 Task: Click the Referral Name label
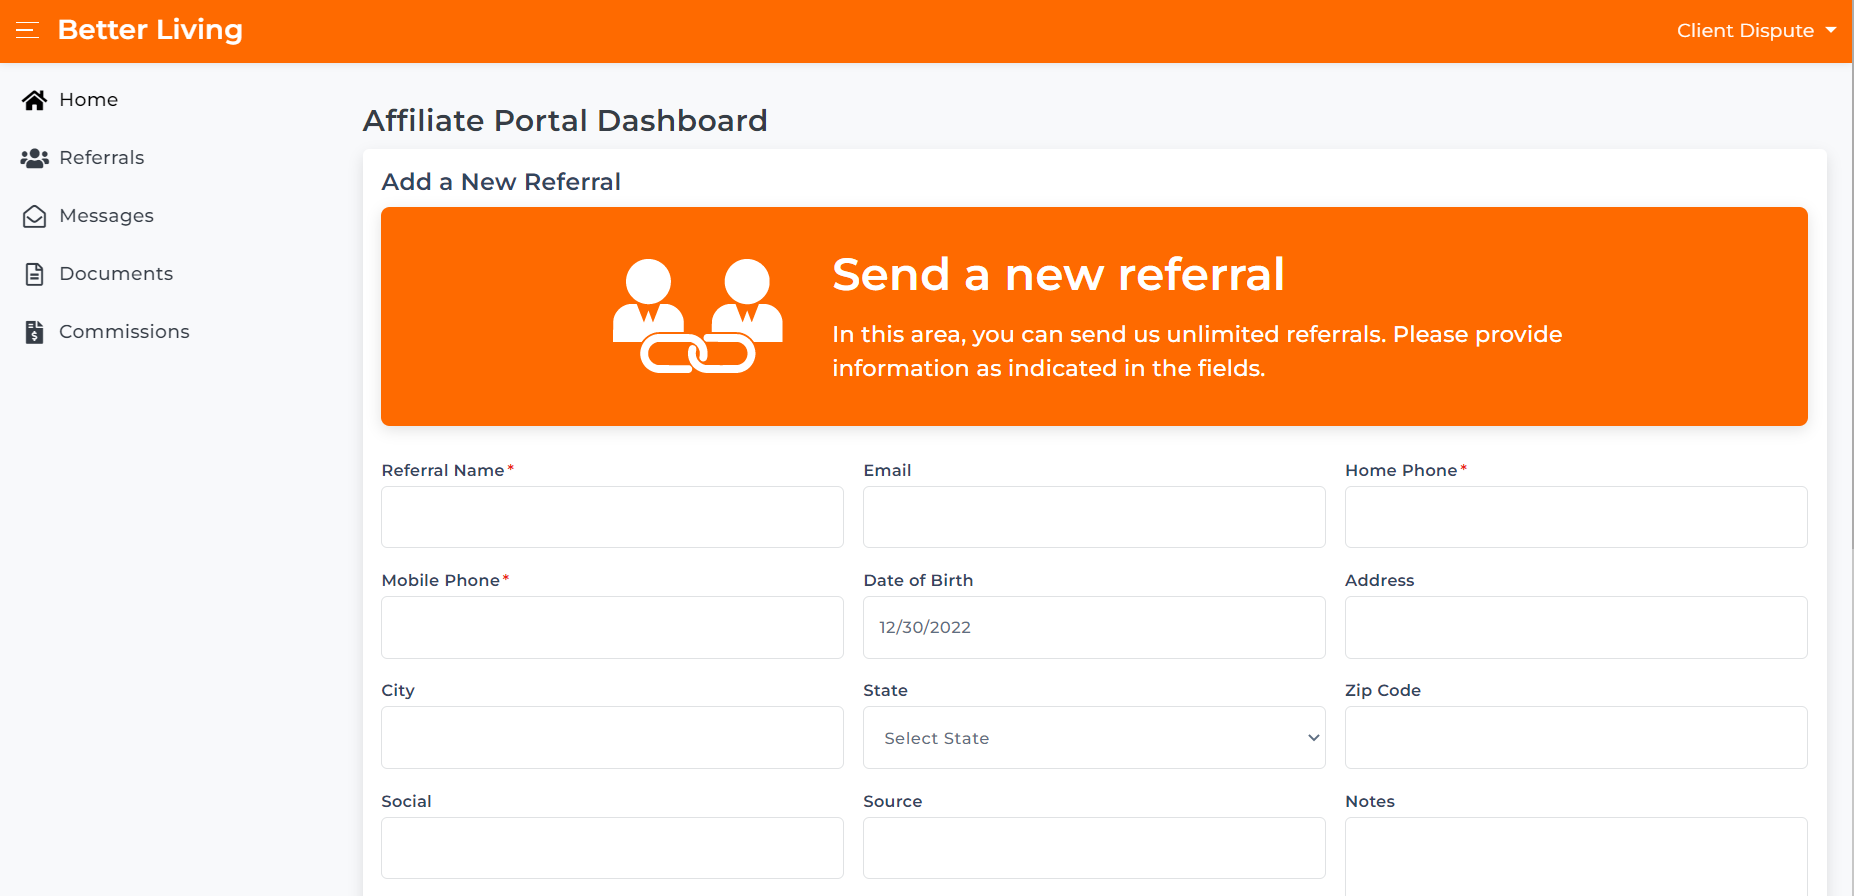click(x=443, y=470)
